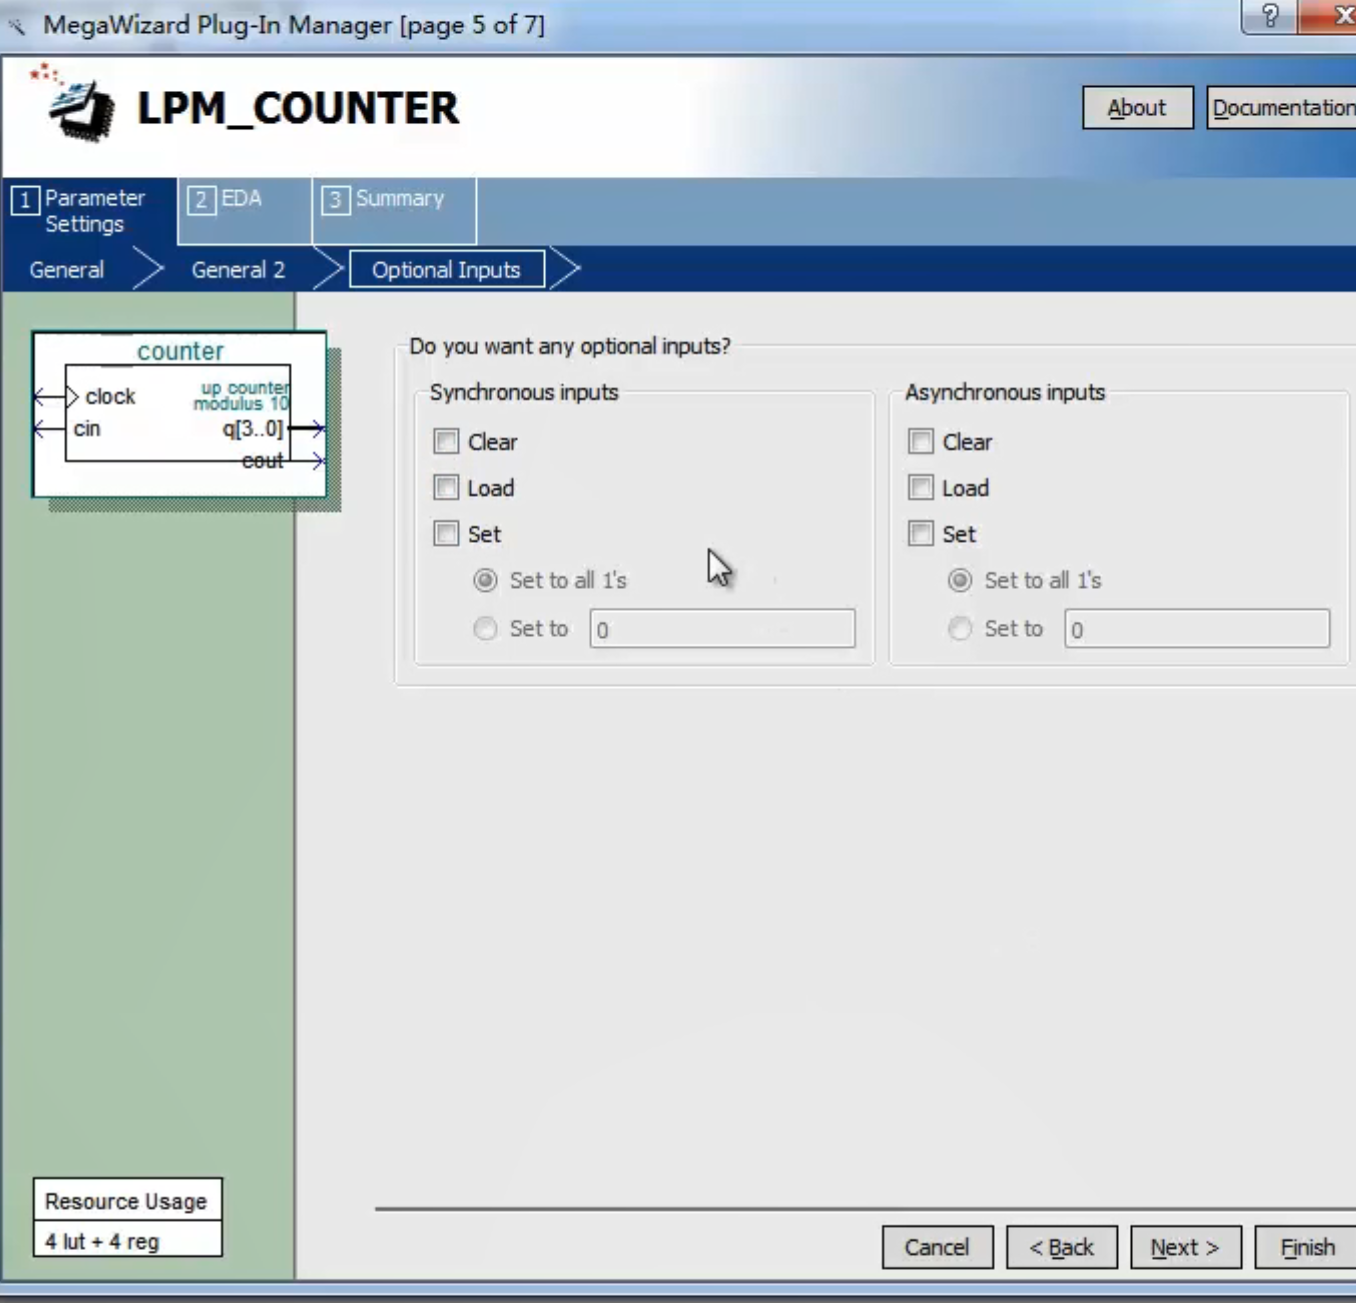Click the 'clock' port label in symbol
Viewport: 1356px width, 1303px height.
click(x=110, y=397)
